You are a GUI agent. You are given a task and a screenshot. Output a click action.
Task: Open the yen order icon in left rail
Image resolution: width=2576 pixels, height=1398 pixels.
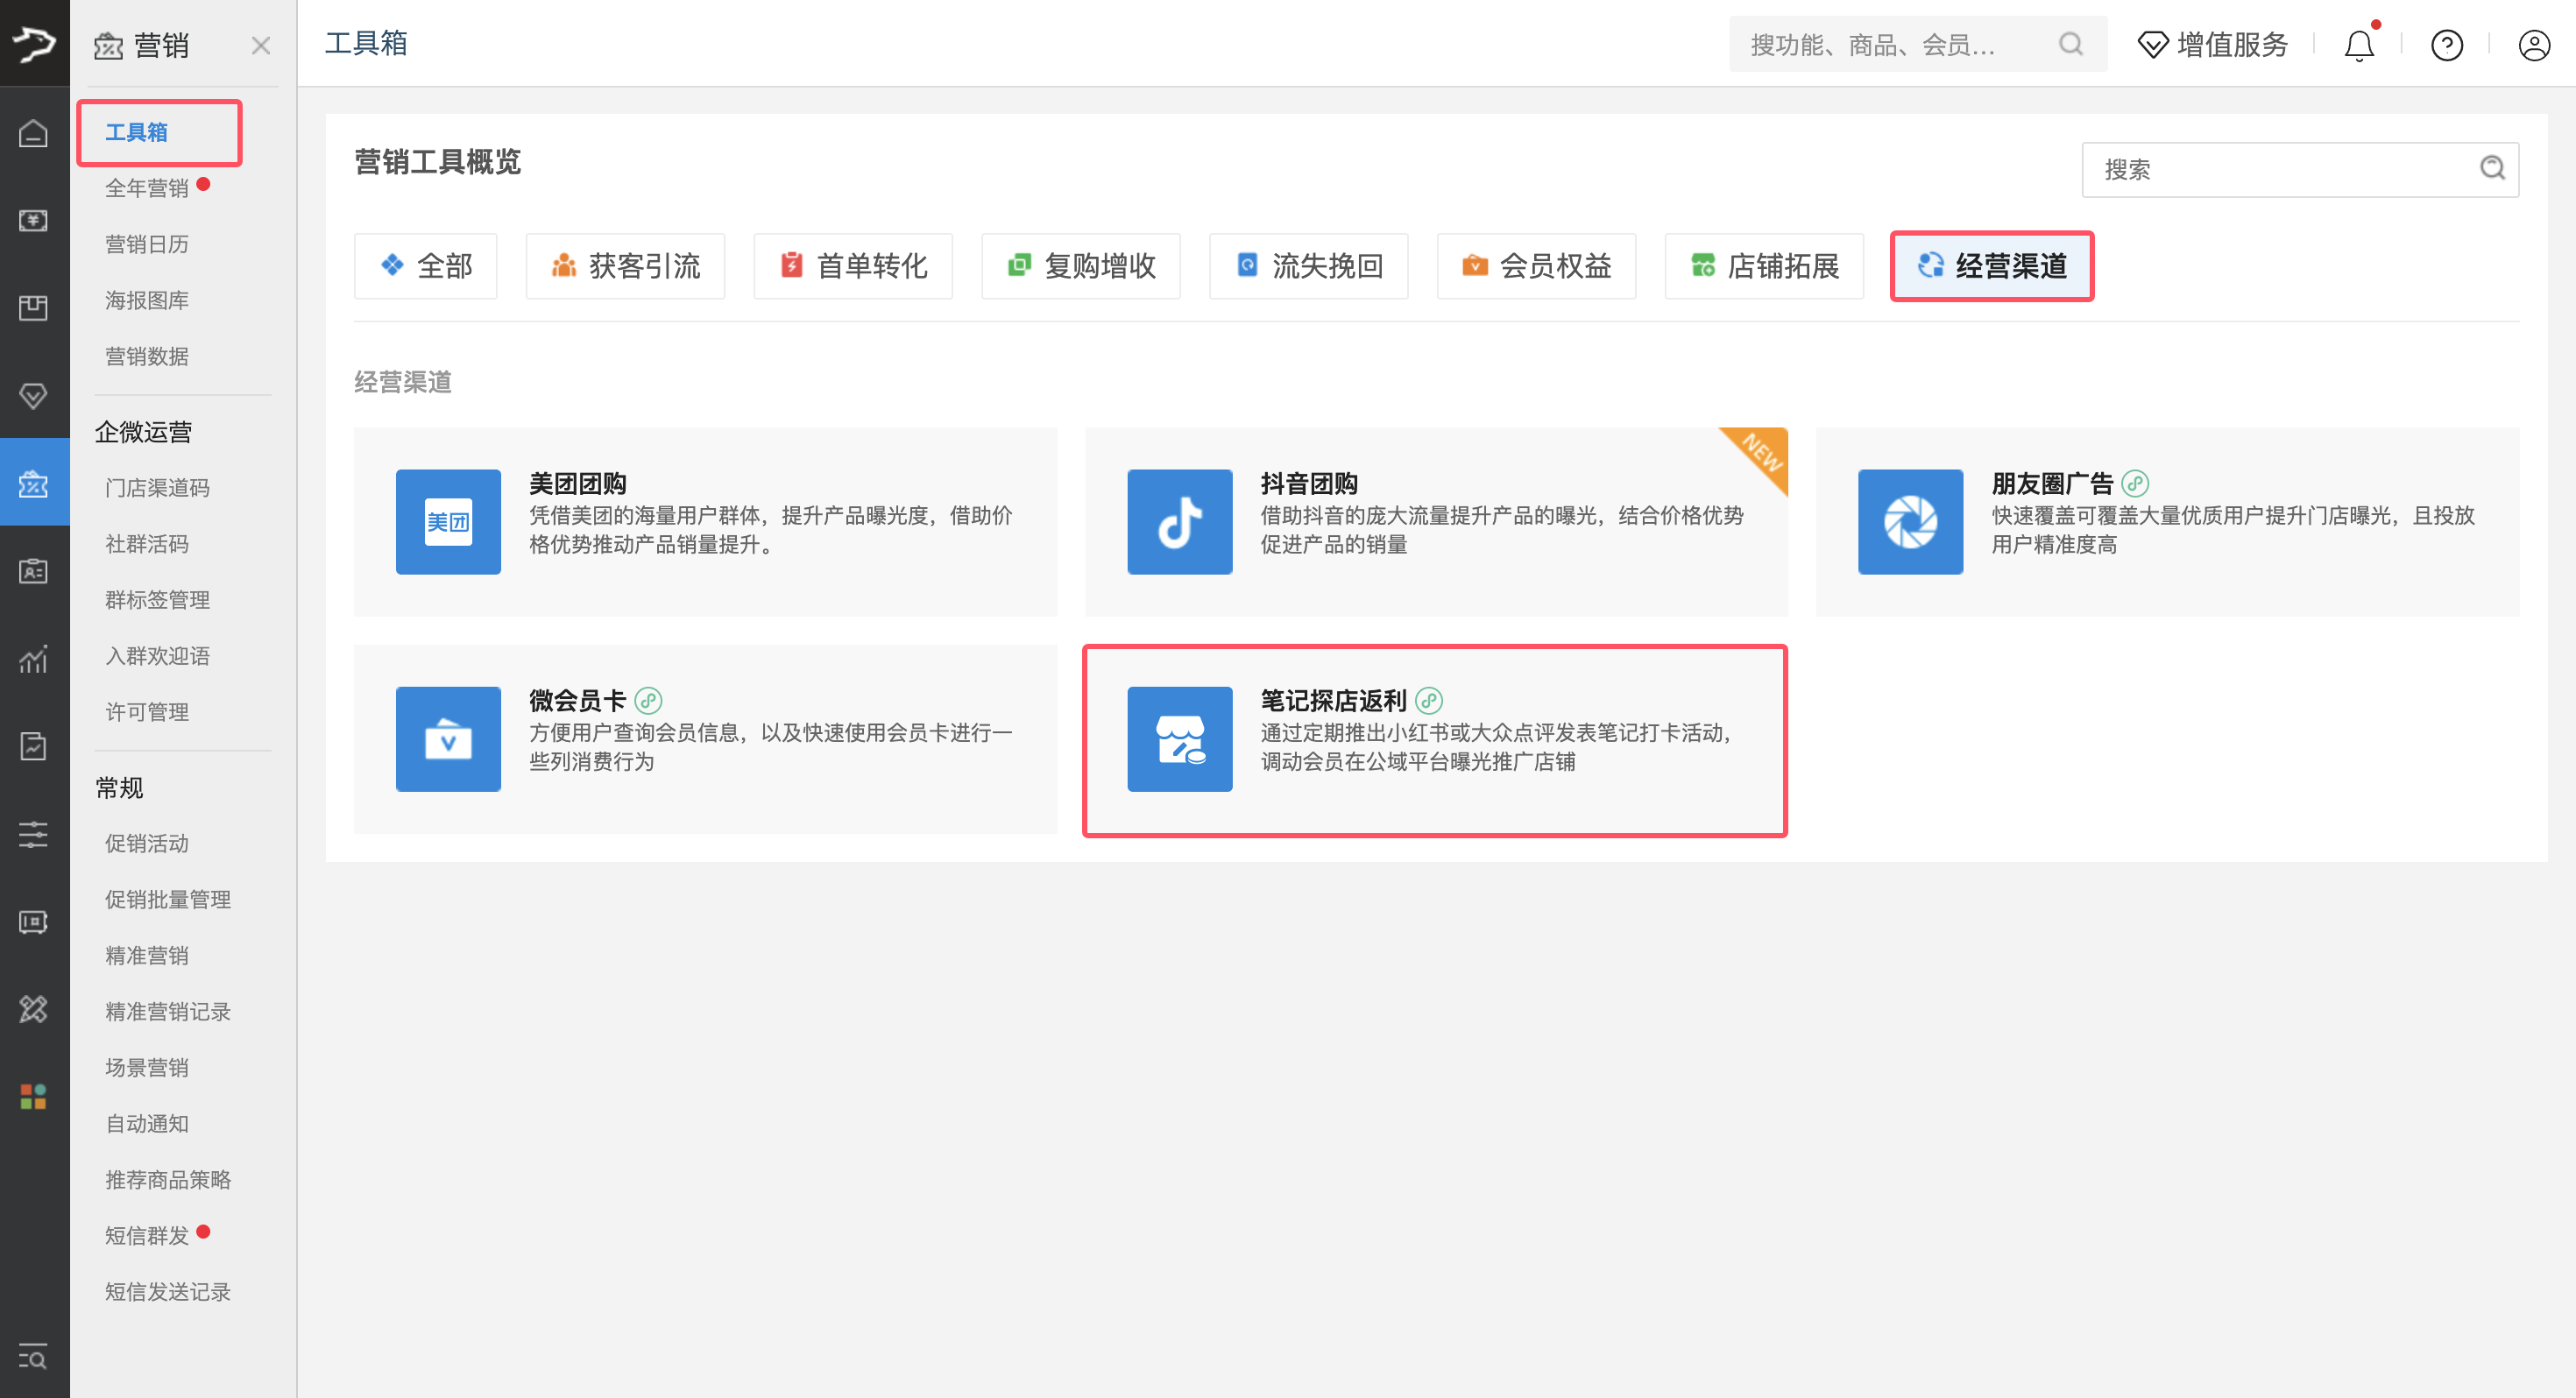click(x=33, y=220)
